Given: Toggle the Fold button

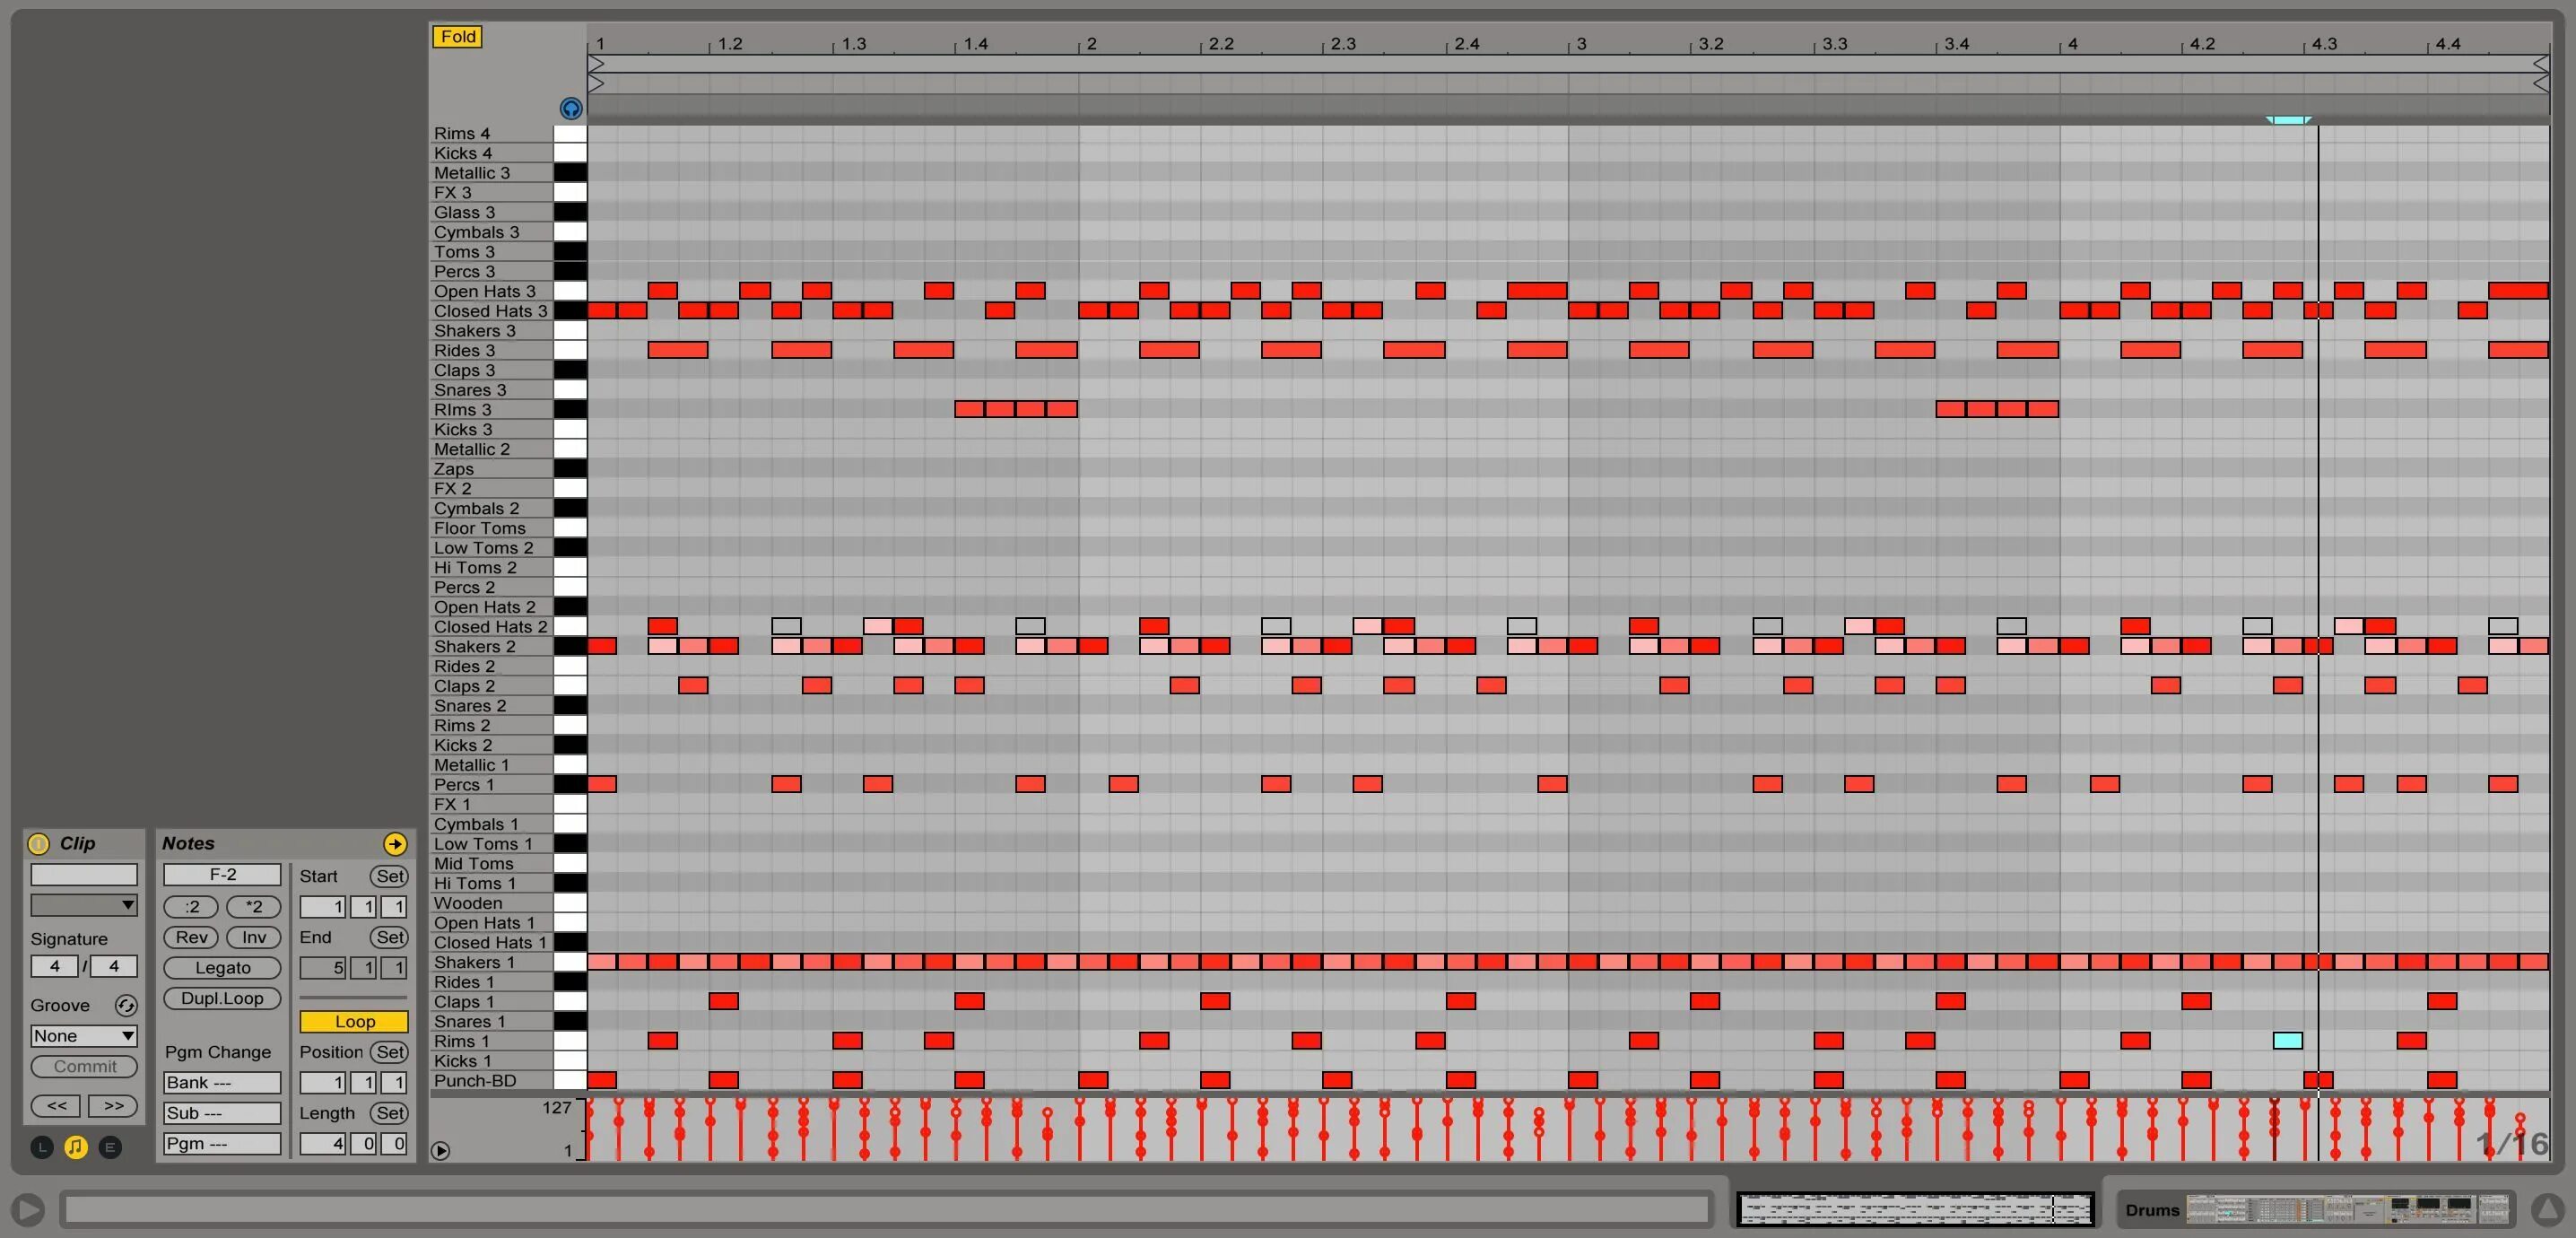Looking at the screenshot, I should point(457,37).
